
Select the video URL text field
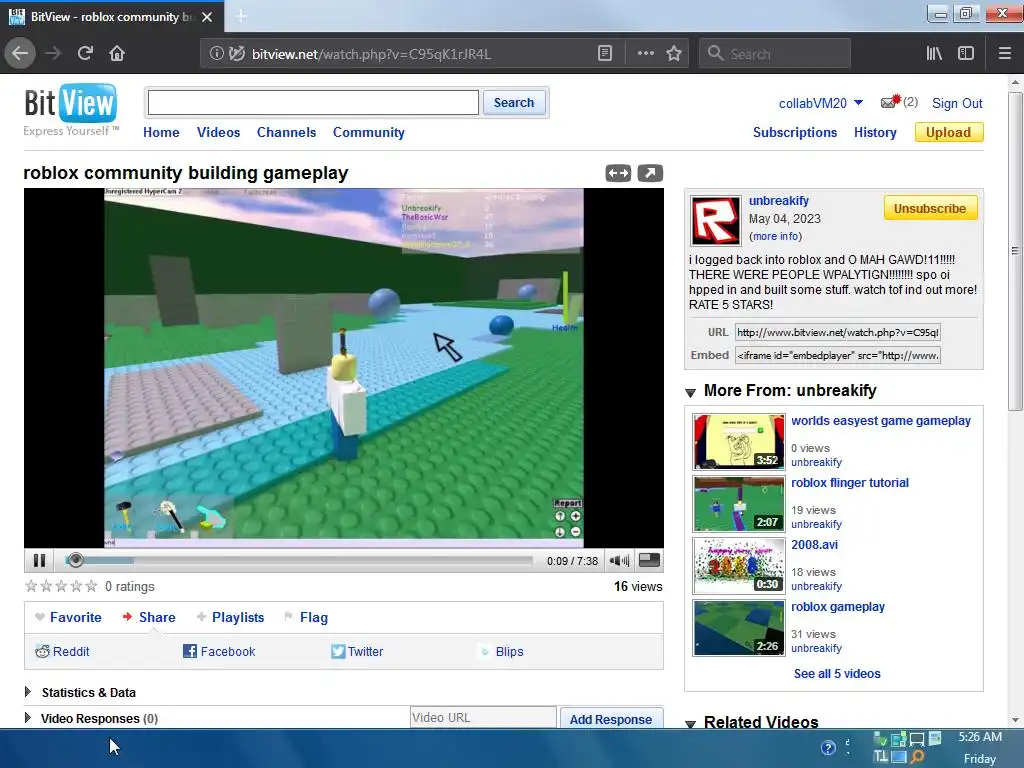(x=837, y=332)
